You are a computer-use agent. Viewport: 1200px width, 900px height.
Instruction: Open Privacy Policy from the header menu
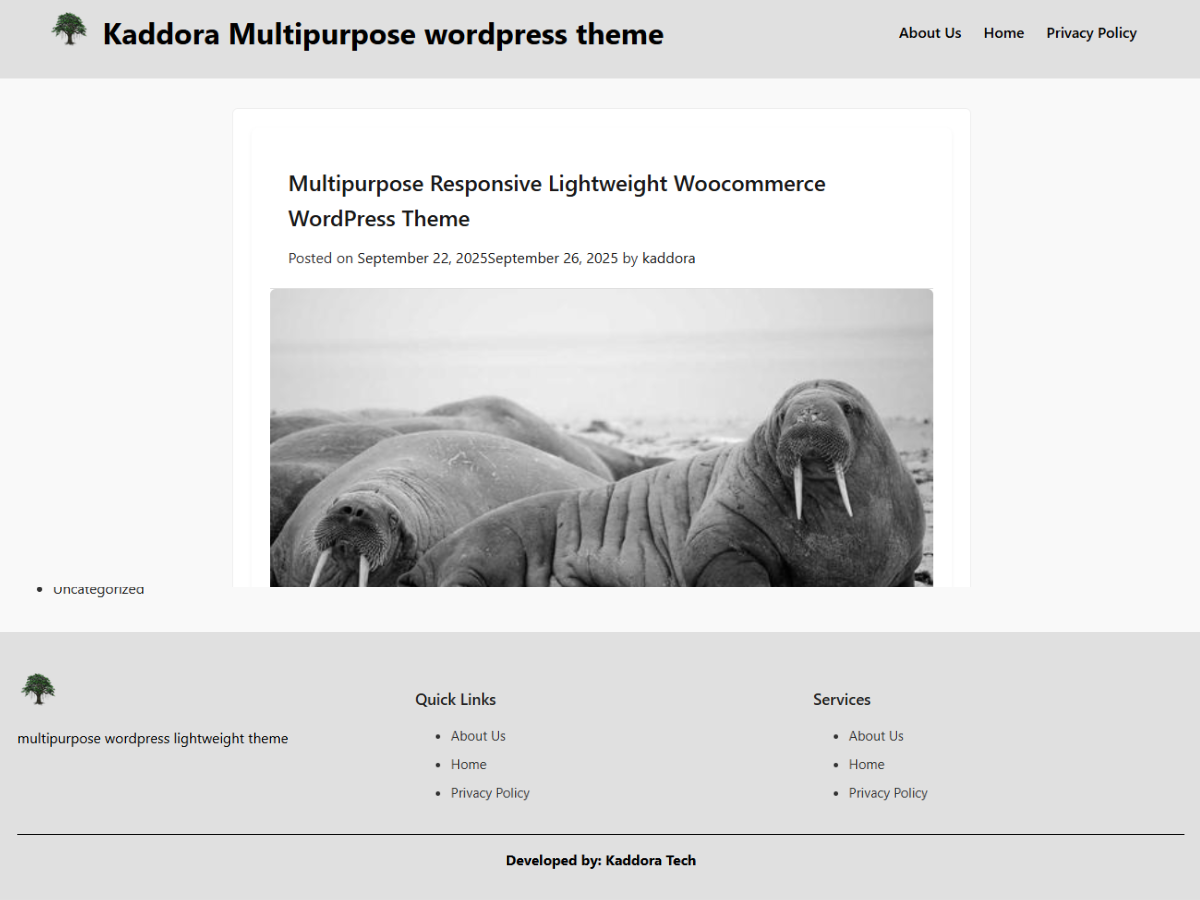point(1091,32)
